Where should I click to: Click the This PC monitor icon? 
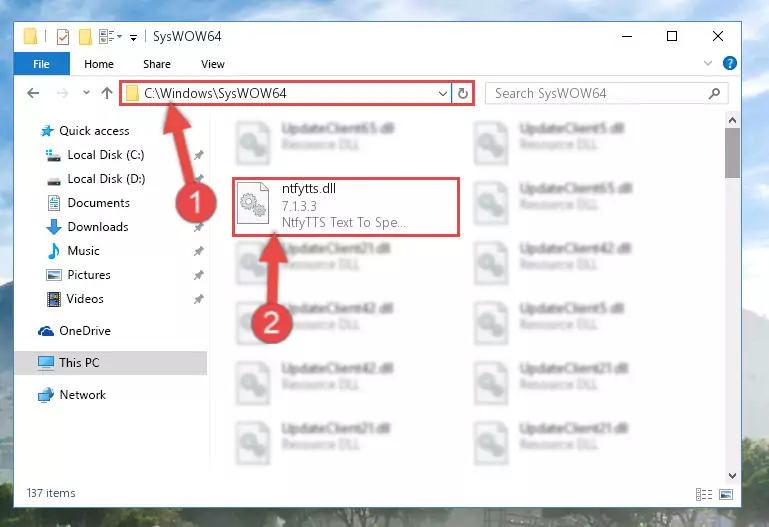point(46,363)
